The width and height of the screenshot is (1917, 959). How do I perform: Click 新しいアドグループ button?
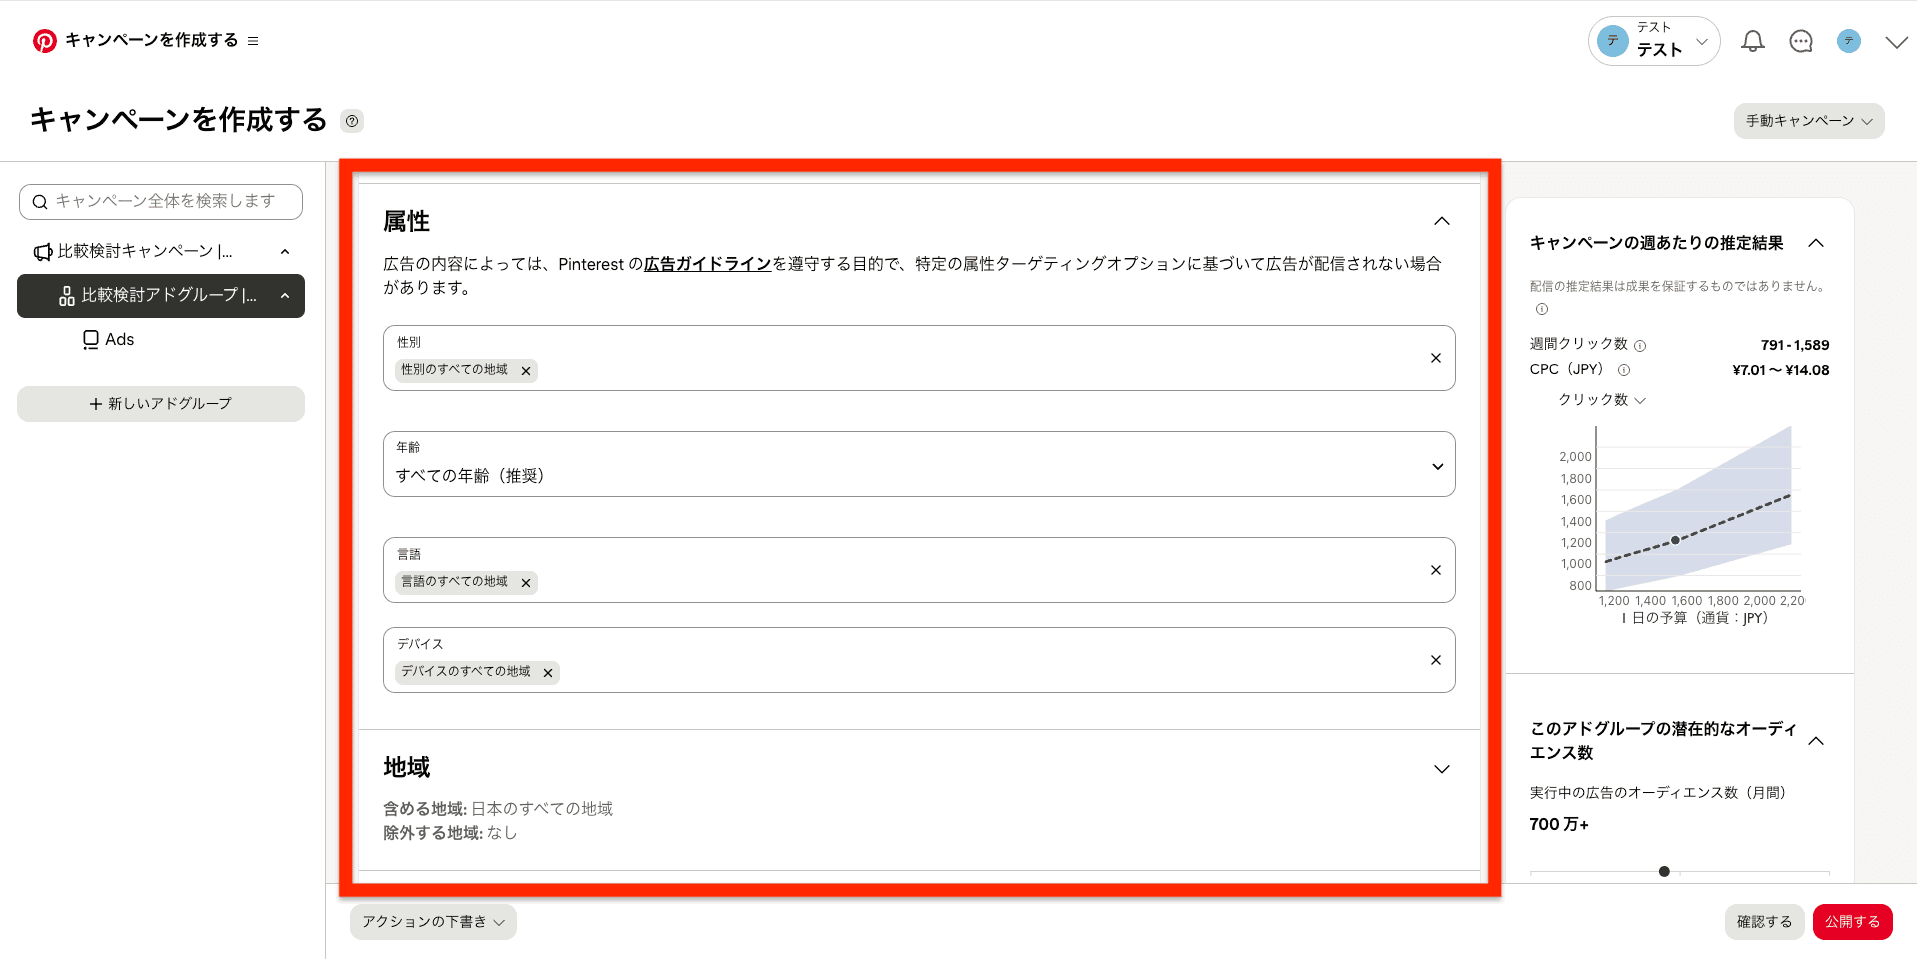(161, 404)
